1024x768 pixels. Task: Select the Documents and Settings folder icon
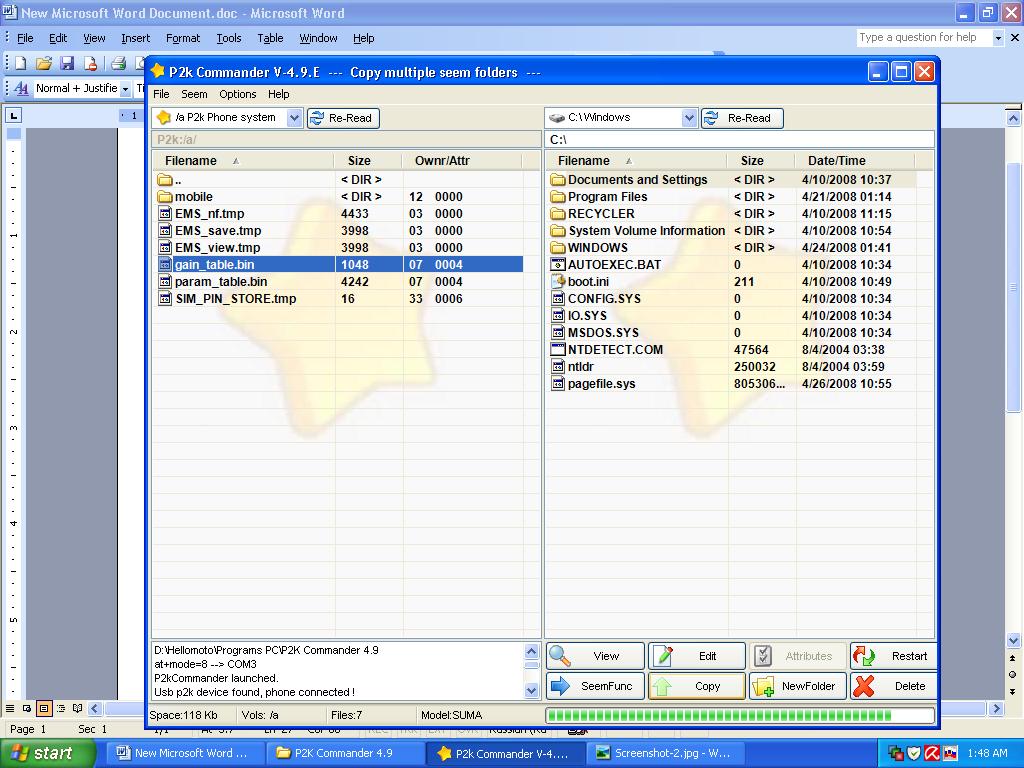(x=558, y=180)
